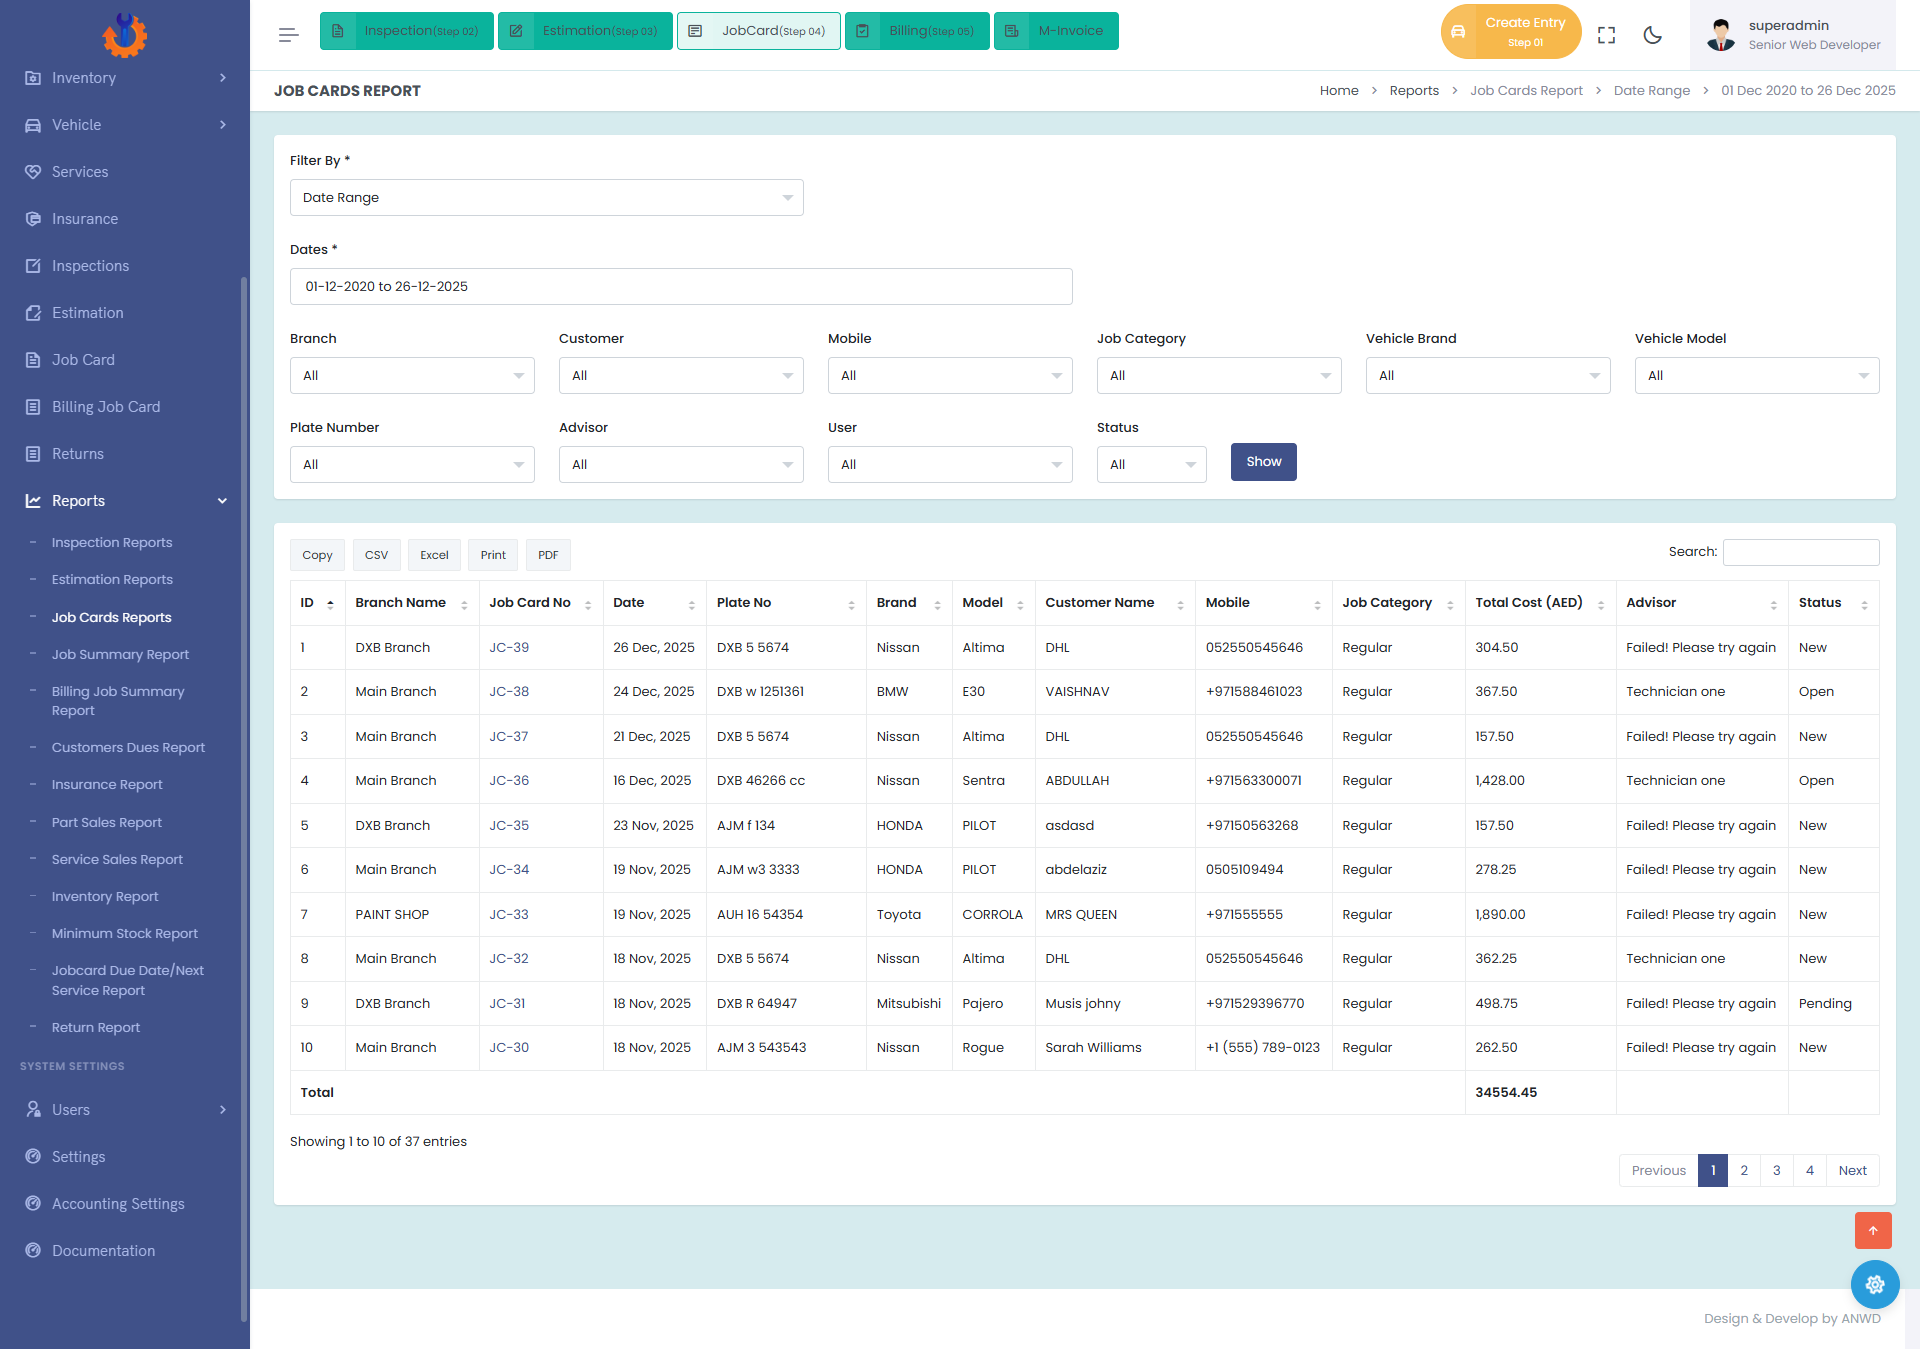Open the Vehicle Brand dropdown
The height and width of the screenshot is (1349, 1920).
click(1487, 375)
